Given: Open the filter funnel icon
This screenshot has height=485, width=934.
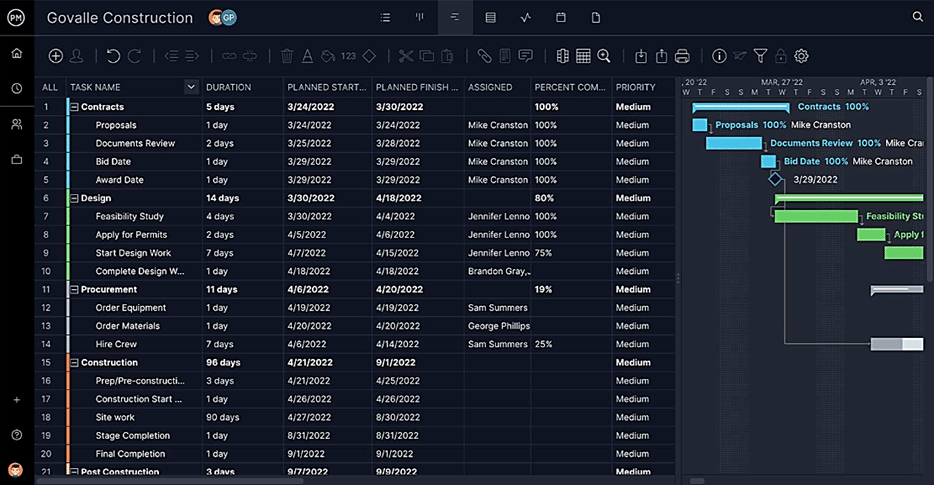Looking at the screenshot, I should (760, 57).
